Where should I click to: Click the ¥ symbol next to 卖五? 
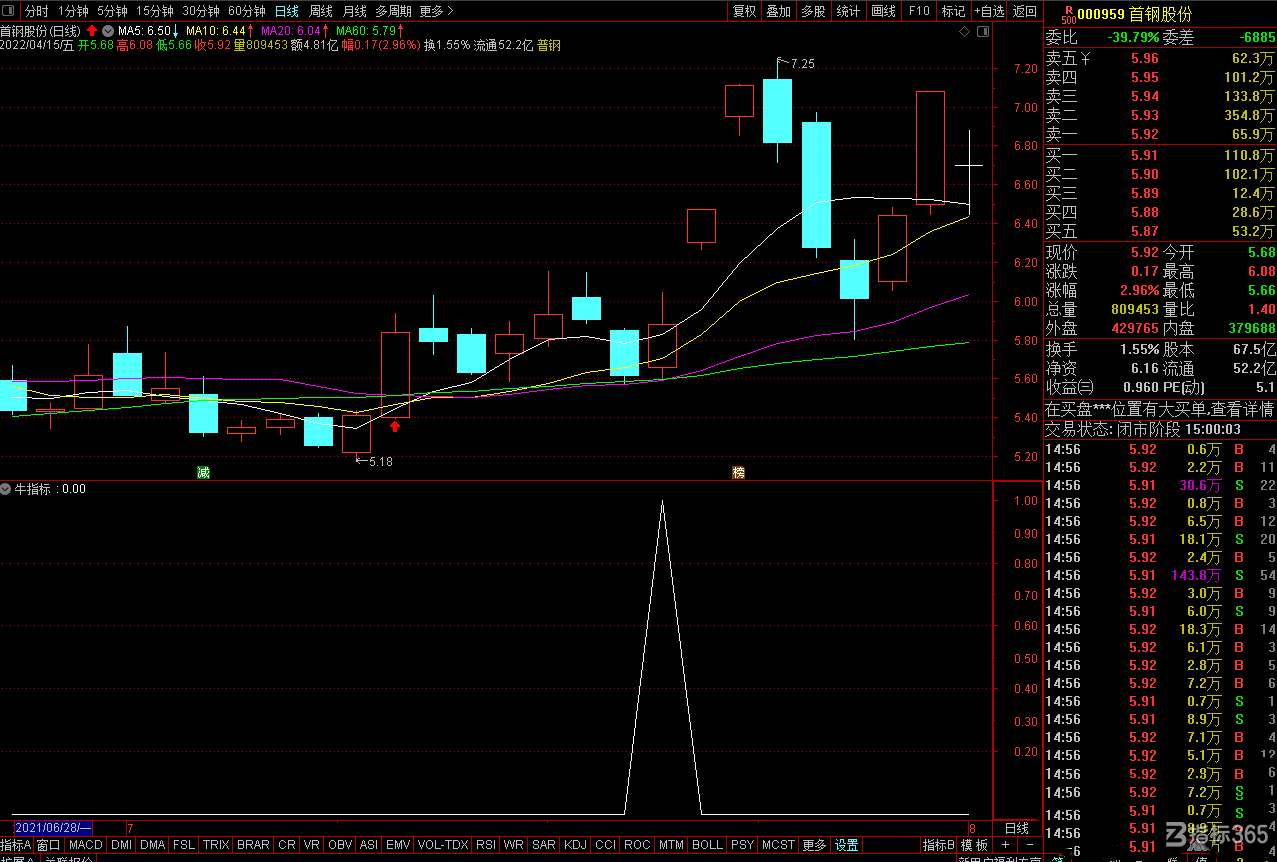(1085, 58)
